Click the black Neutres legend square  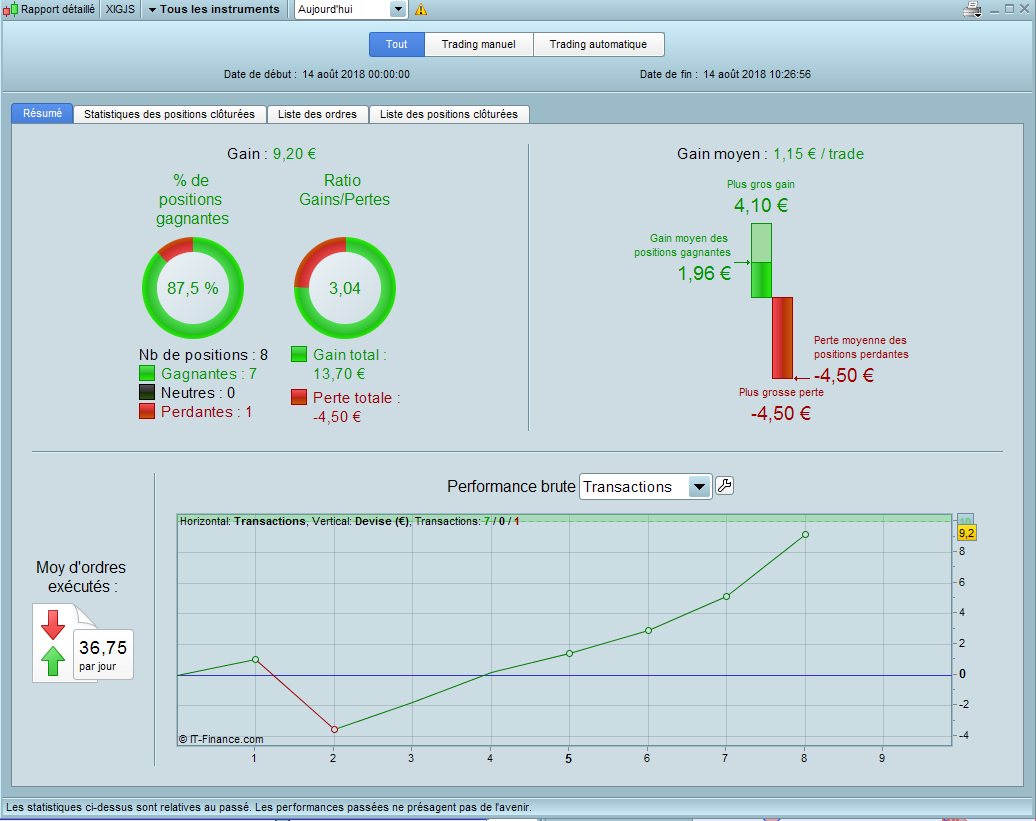pyautogui.click(x=147, y=392)
